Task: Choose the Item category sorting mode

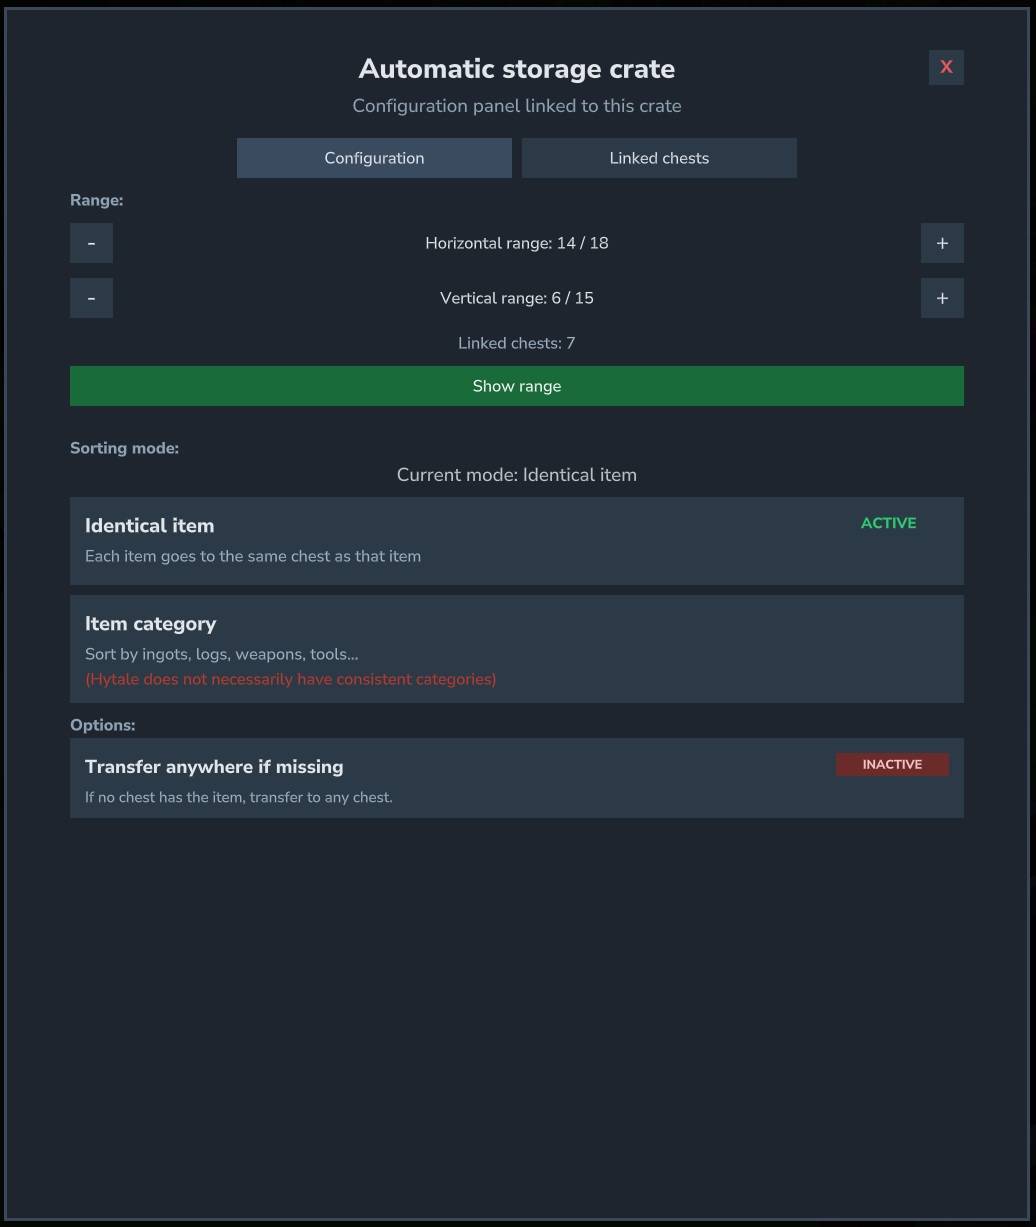Action: point(516,648)
